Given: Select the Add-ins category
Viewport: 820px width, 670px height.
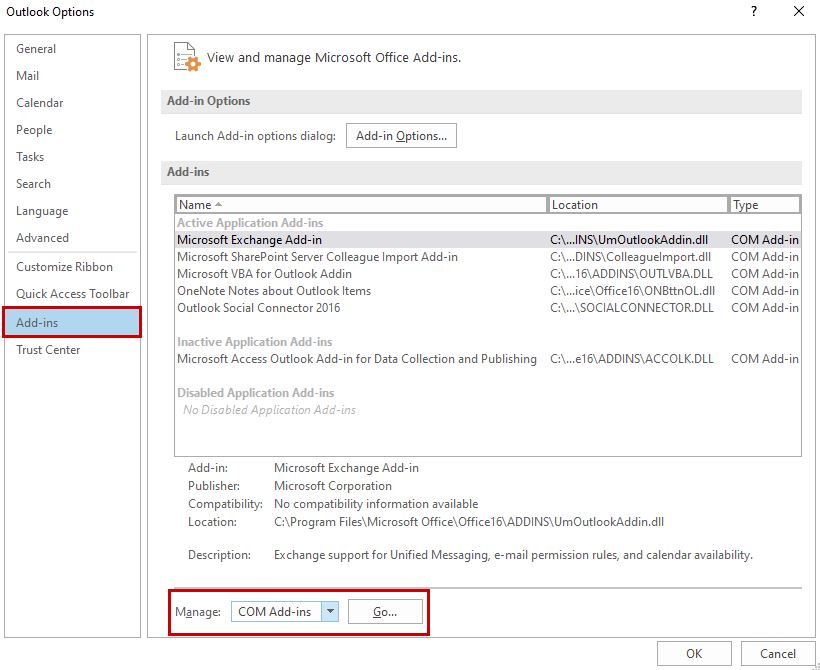Looking at the screenshot, I should click(72, 323).
